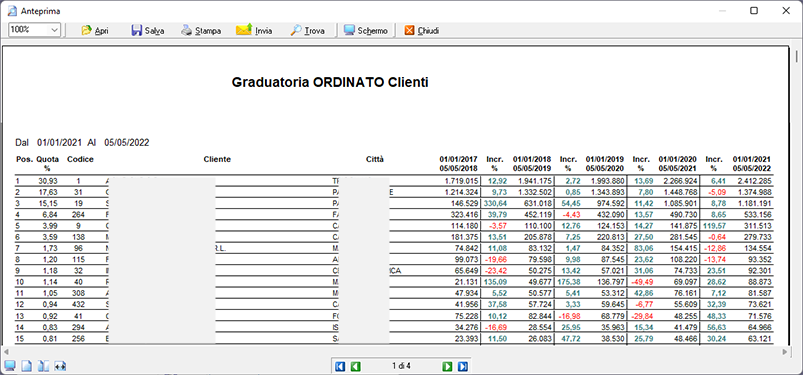Save the report with Salva

pyautogui.click(x=147, y=31)
